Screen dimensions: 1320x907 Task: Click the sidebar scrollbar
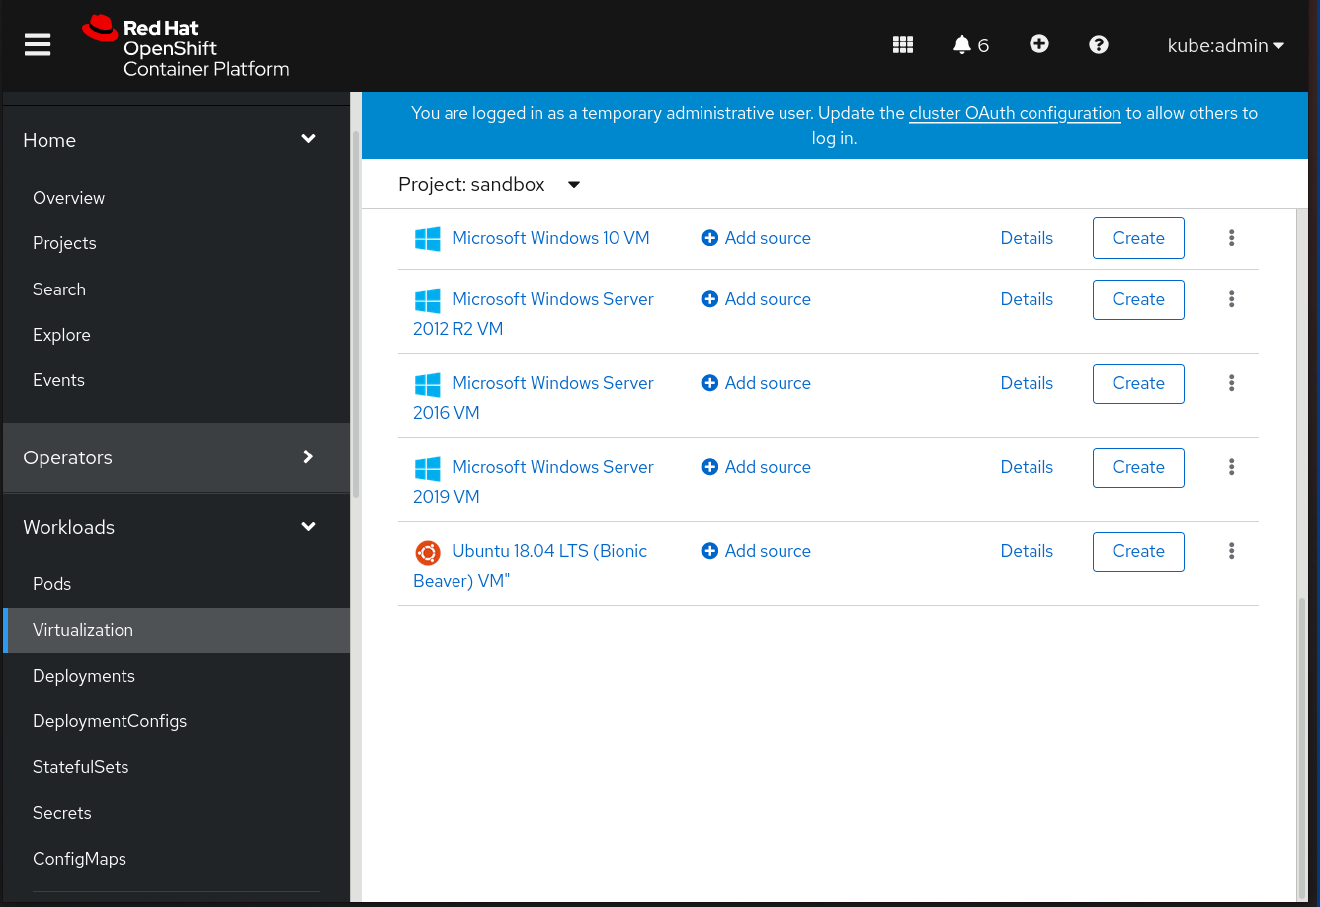pos(354,300)
